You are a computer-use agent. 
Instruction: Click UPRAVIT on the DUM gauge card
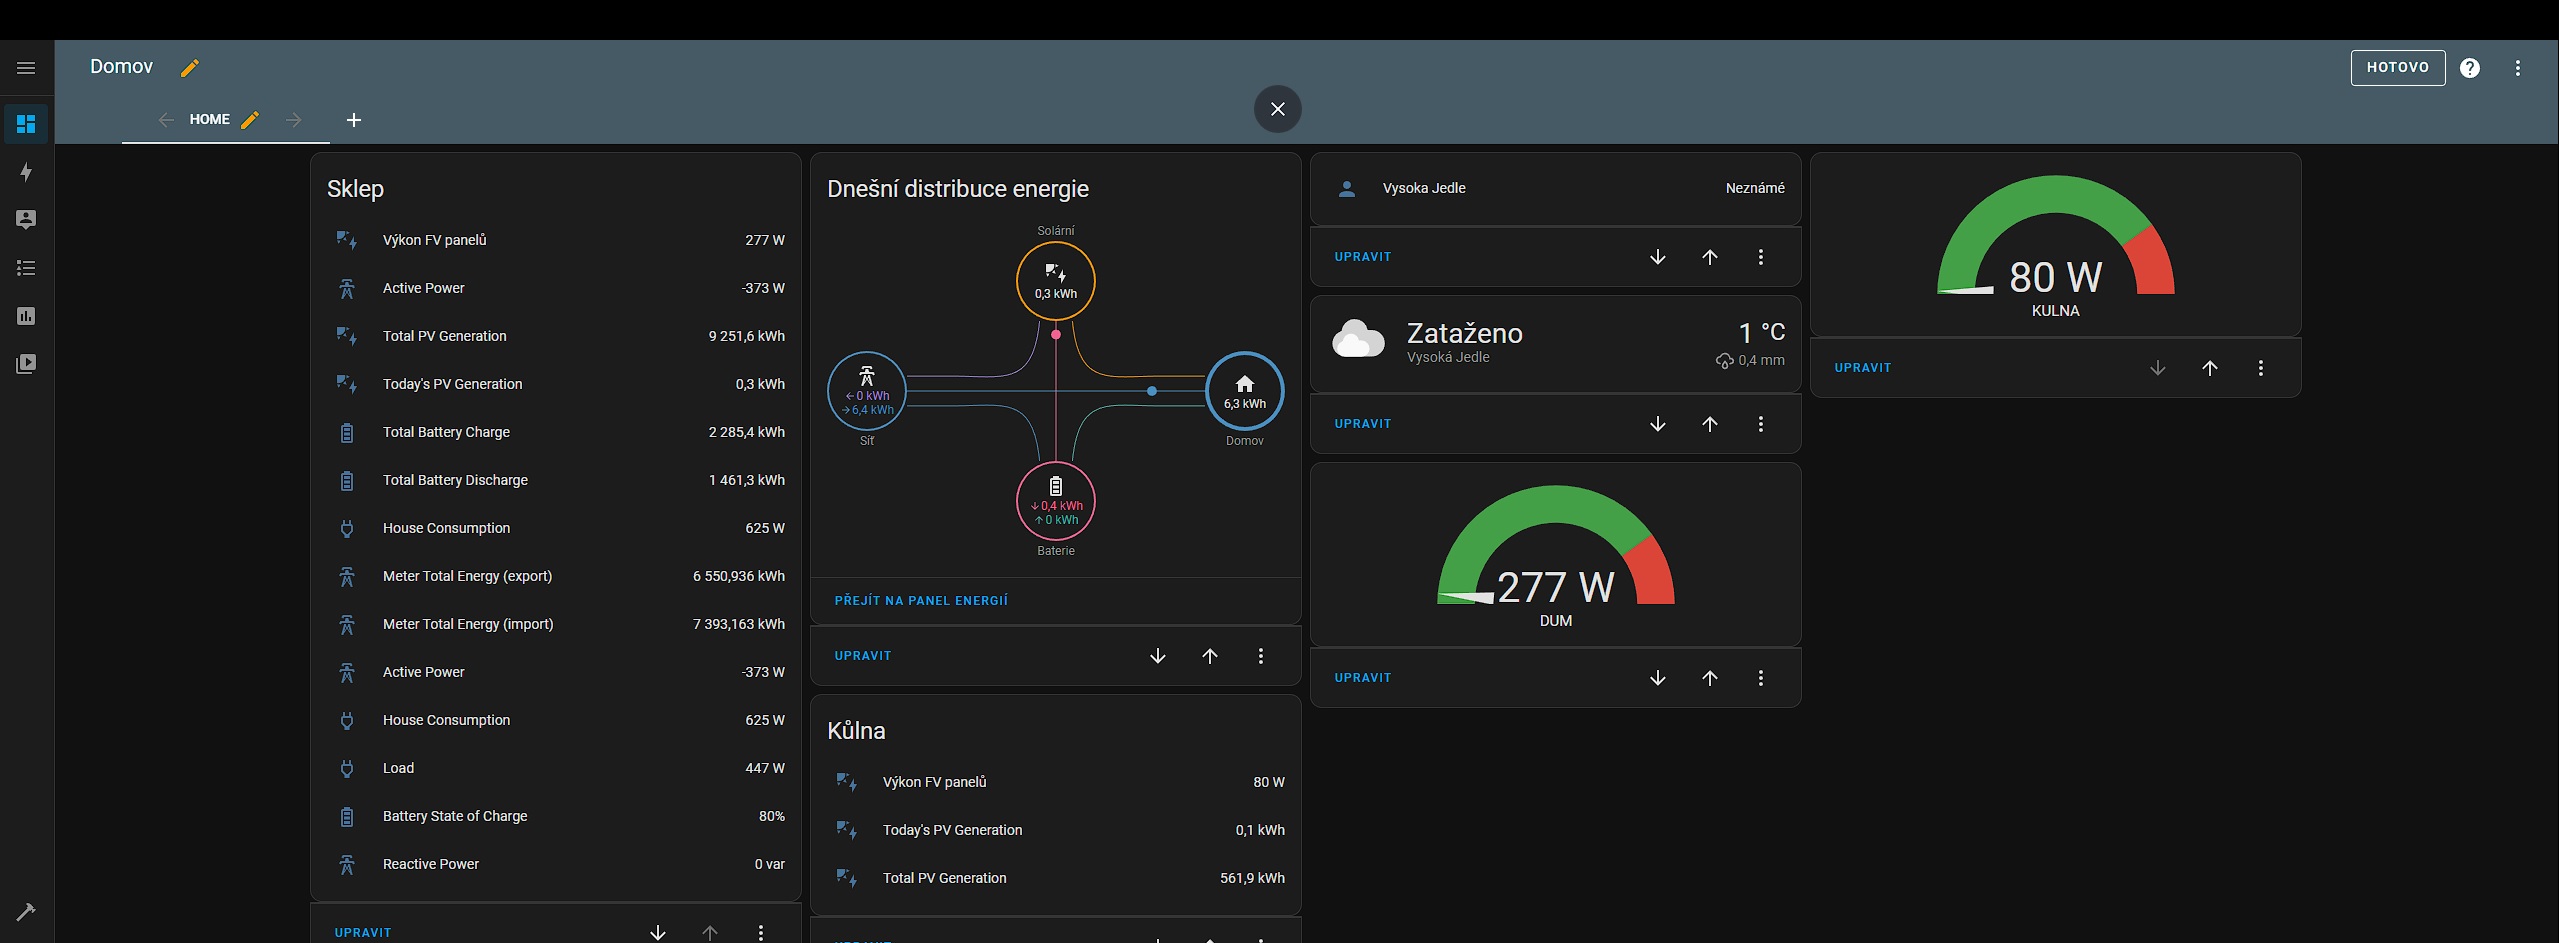click(1363, 678)
